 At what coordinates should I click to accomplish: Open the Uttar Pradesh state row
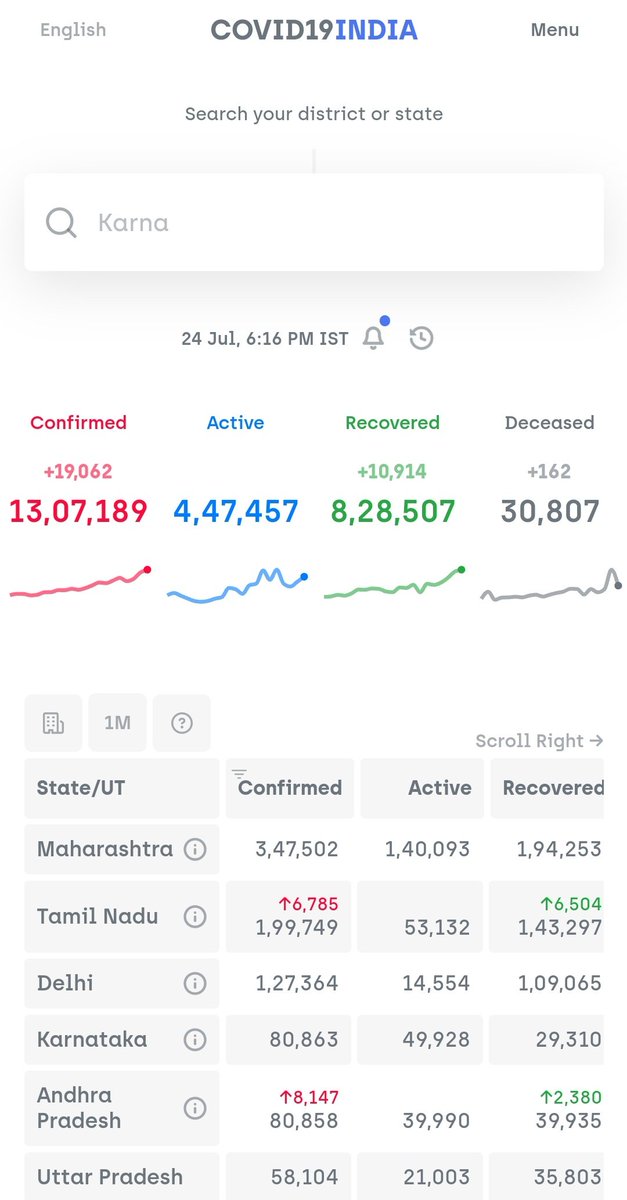point(314,1175)
